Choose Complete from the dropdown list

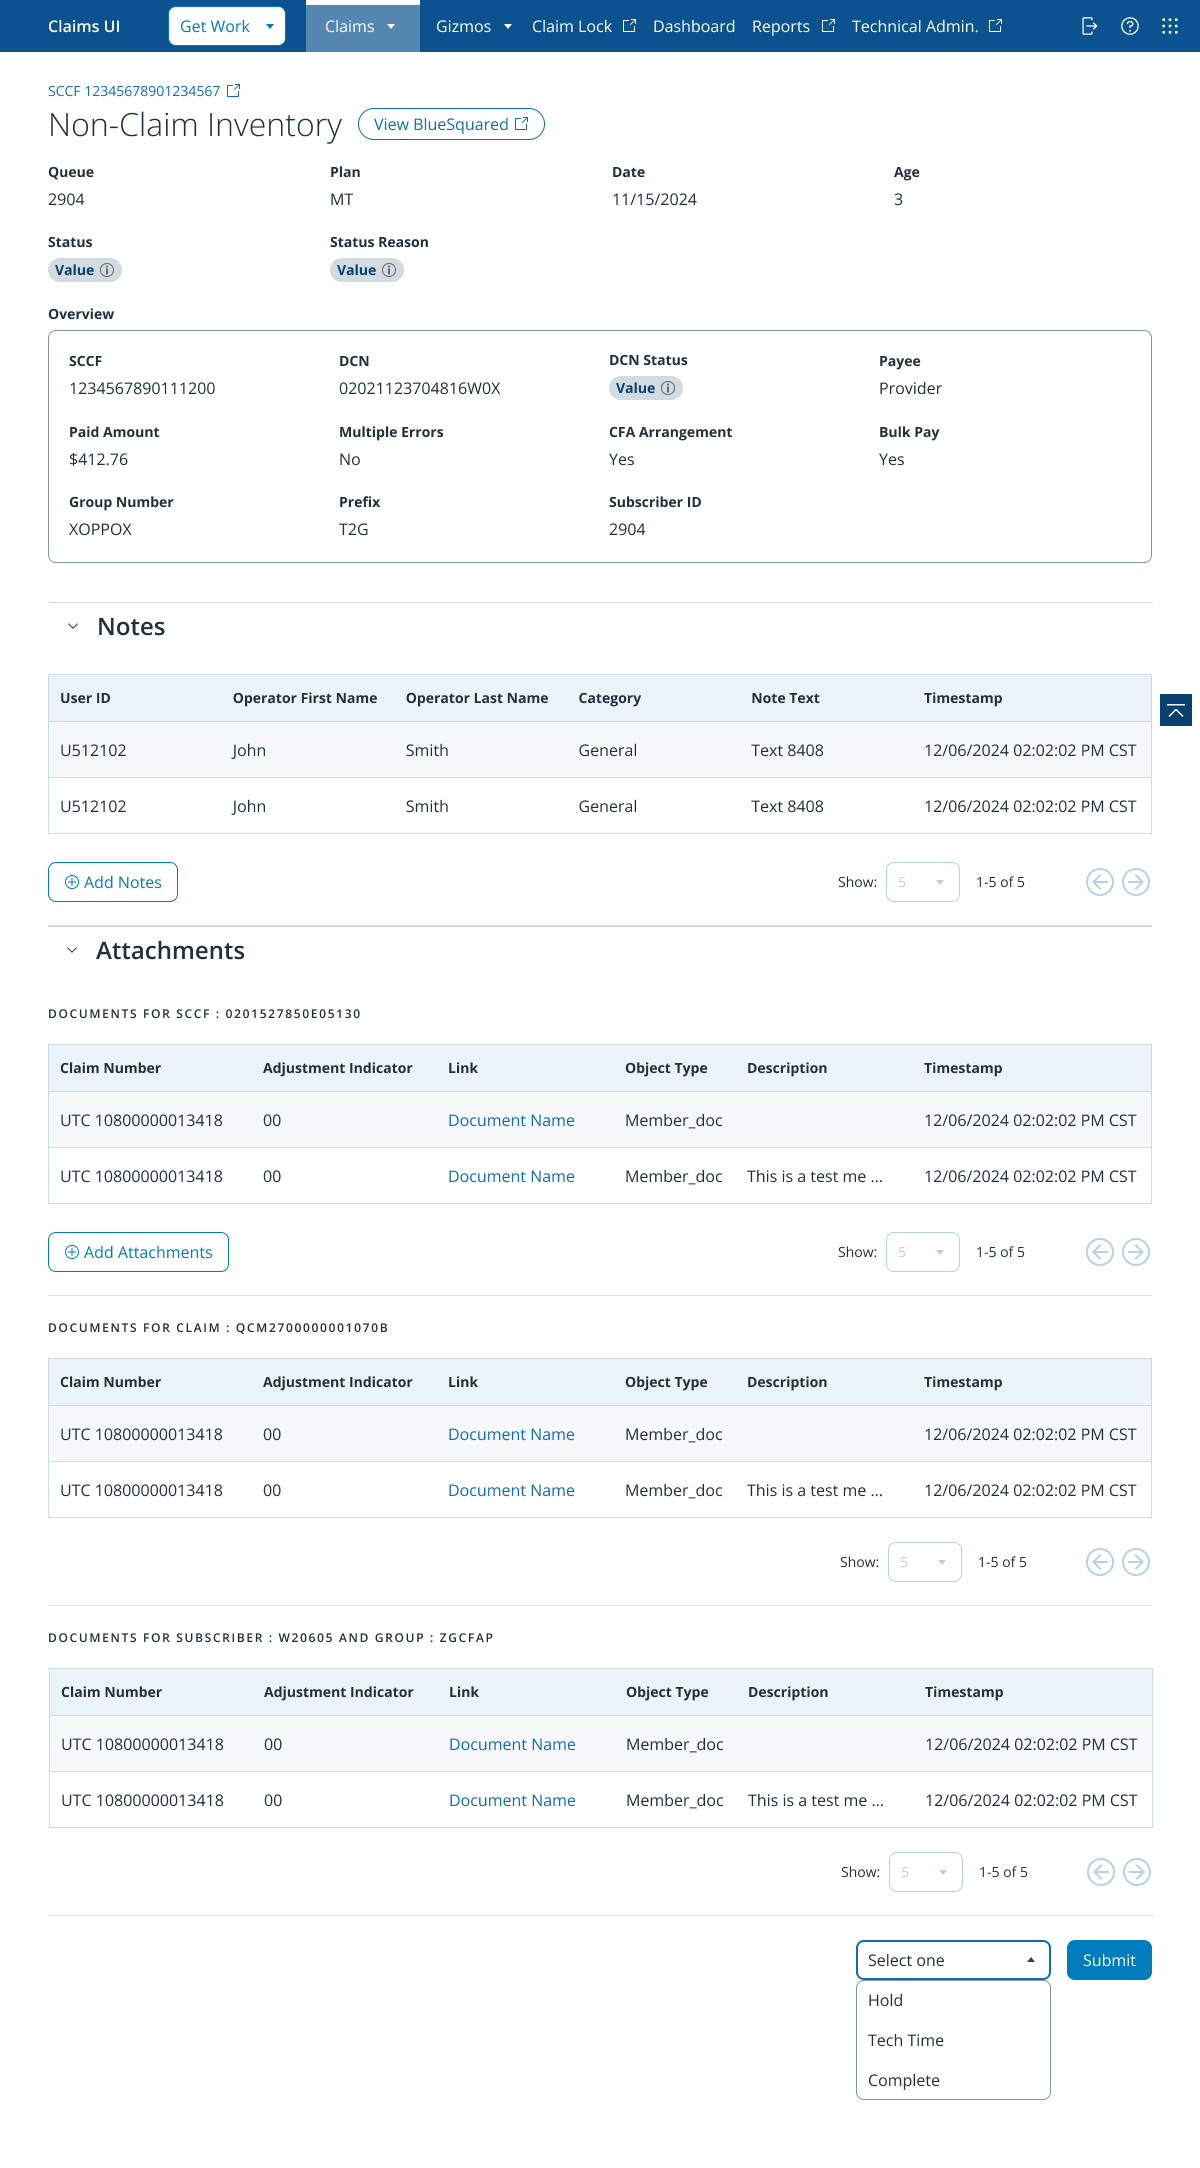(x=953, y=2080)
